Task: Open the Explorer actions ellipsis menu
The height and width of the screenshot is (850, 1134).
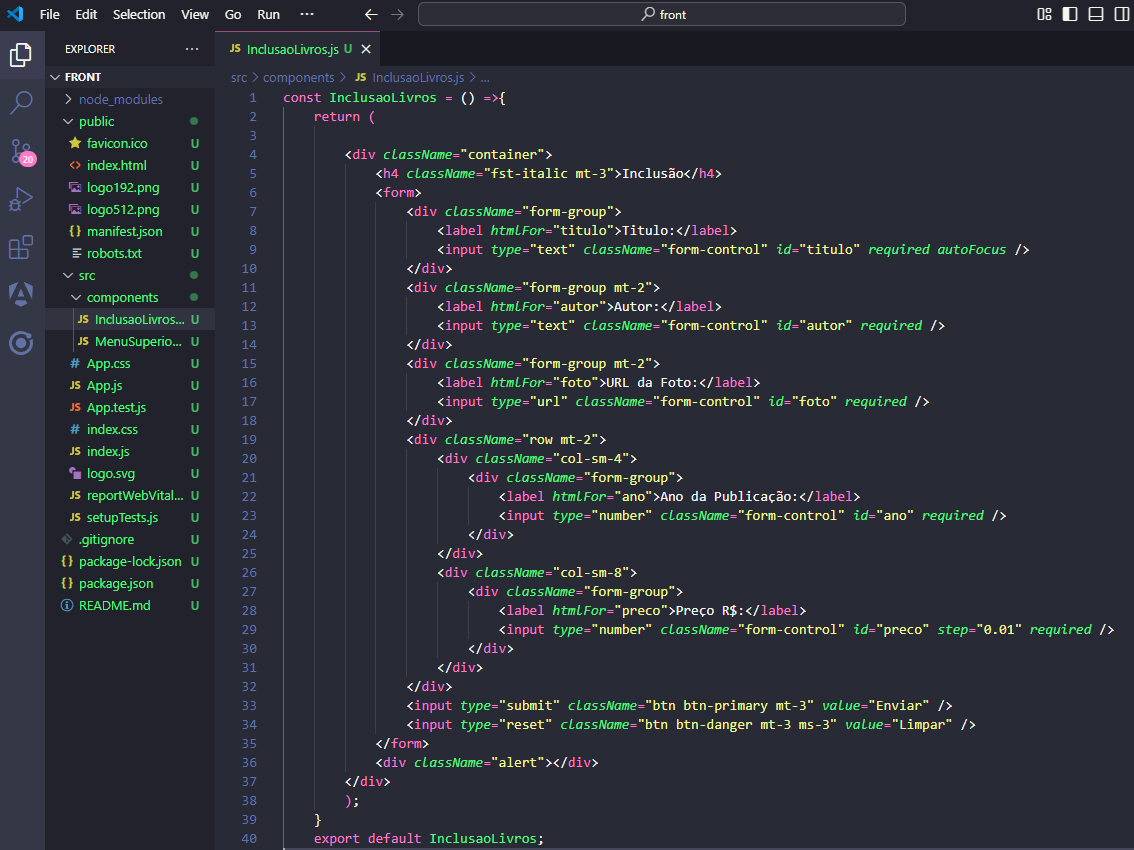Action: (193, 48)
